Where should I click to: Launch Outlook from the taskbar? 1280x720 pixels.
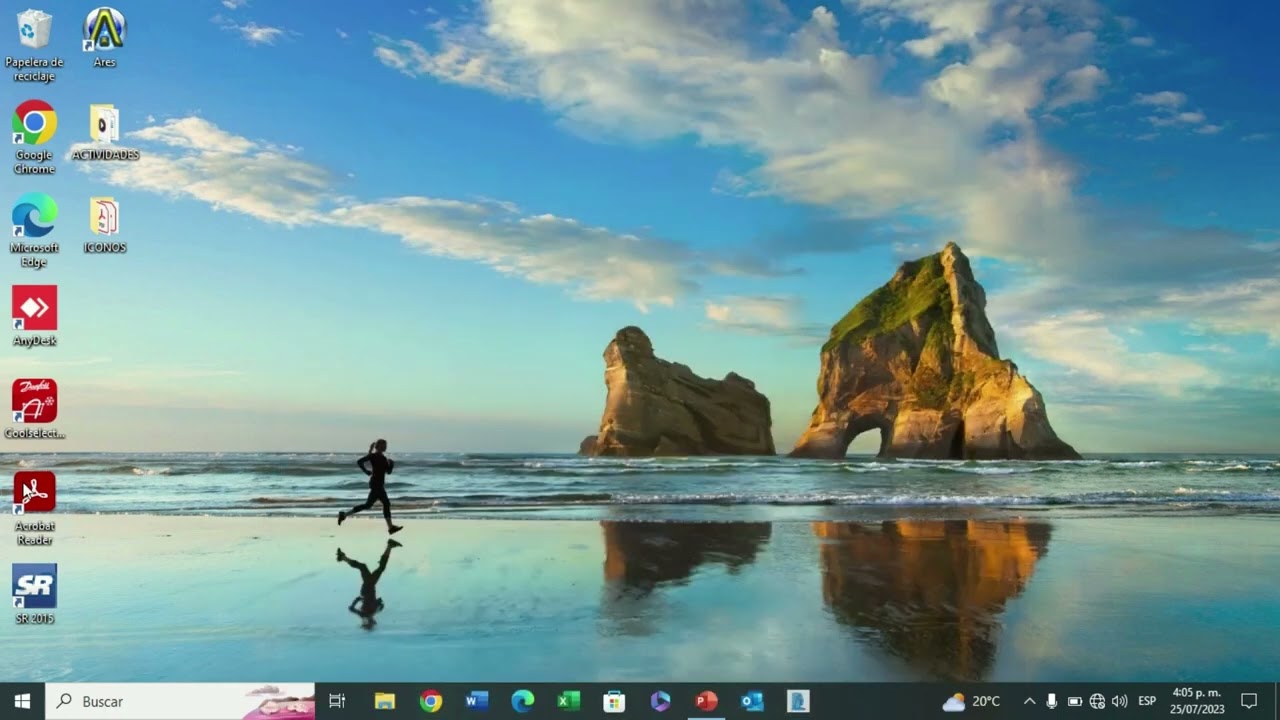[752, 701]
